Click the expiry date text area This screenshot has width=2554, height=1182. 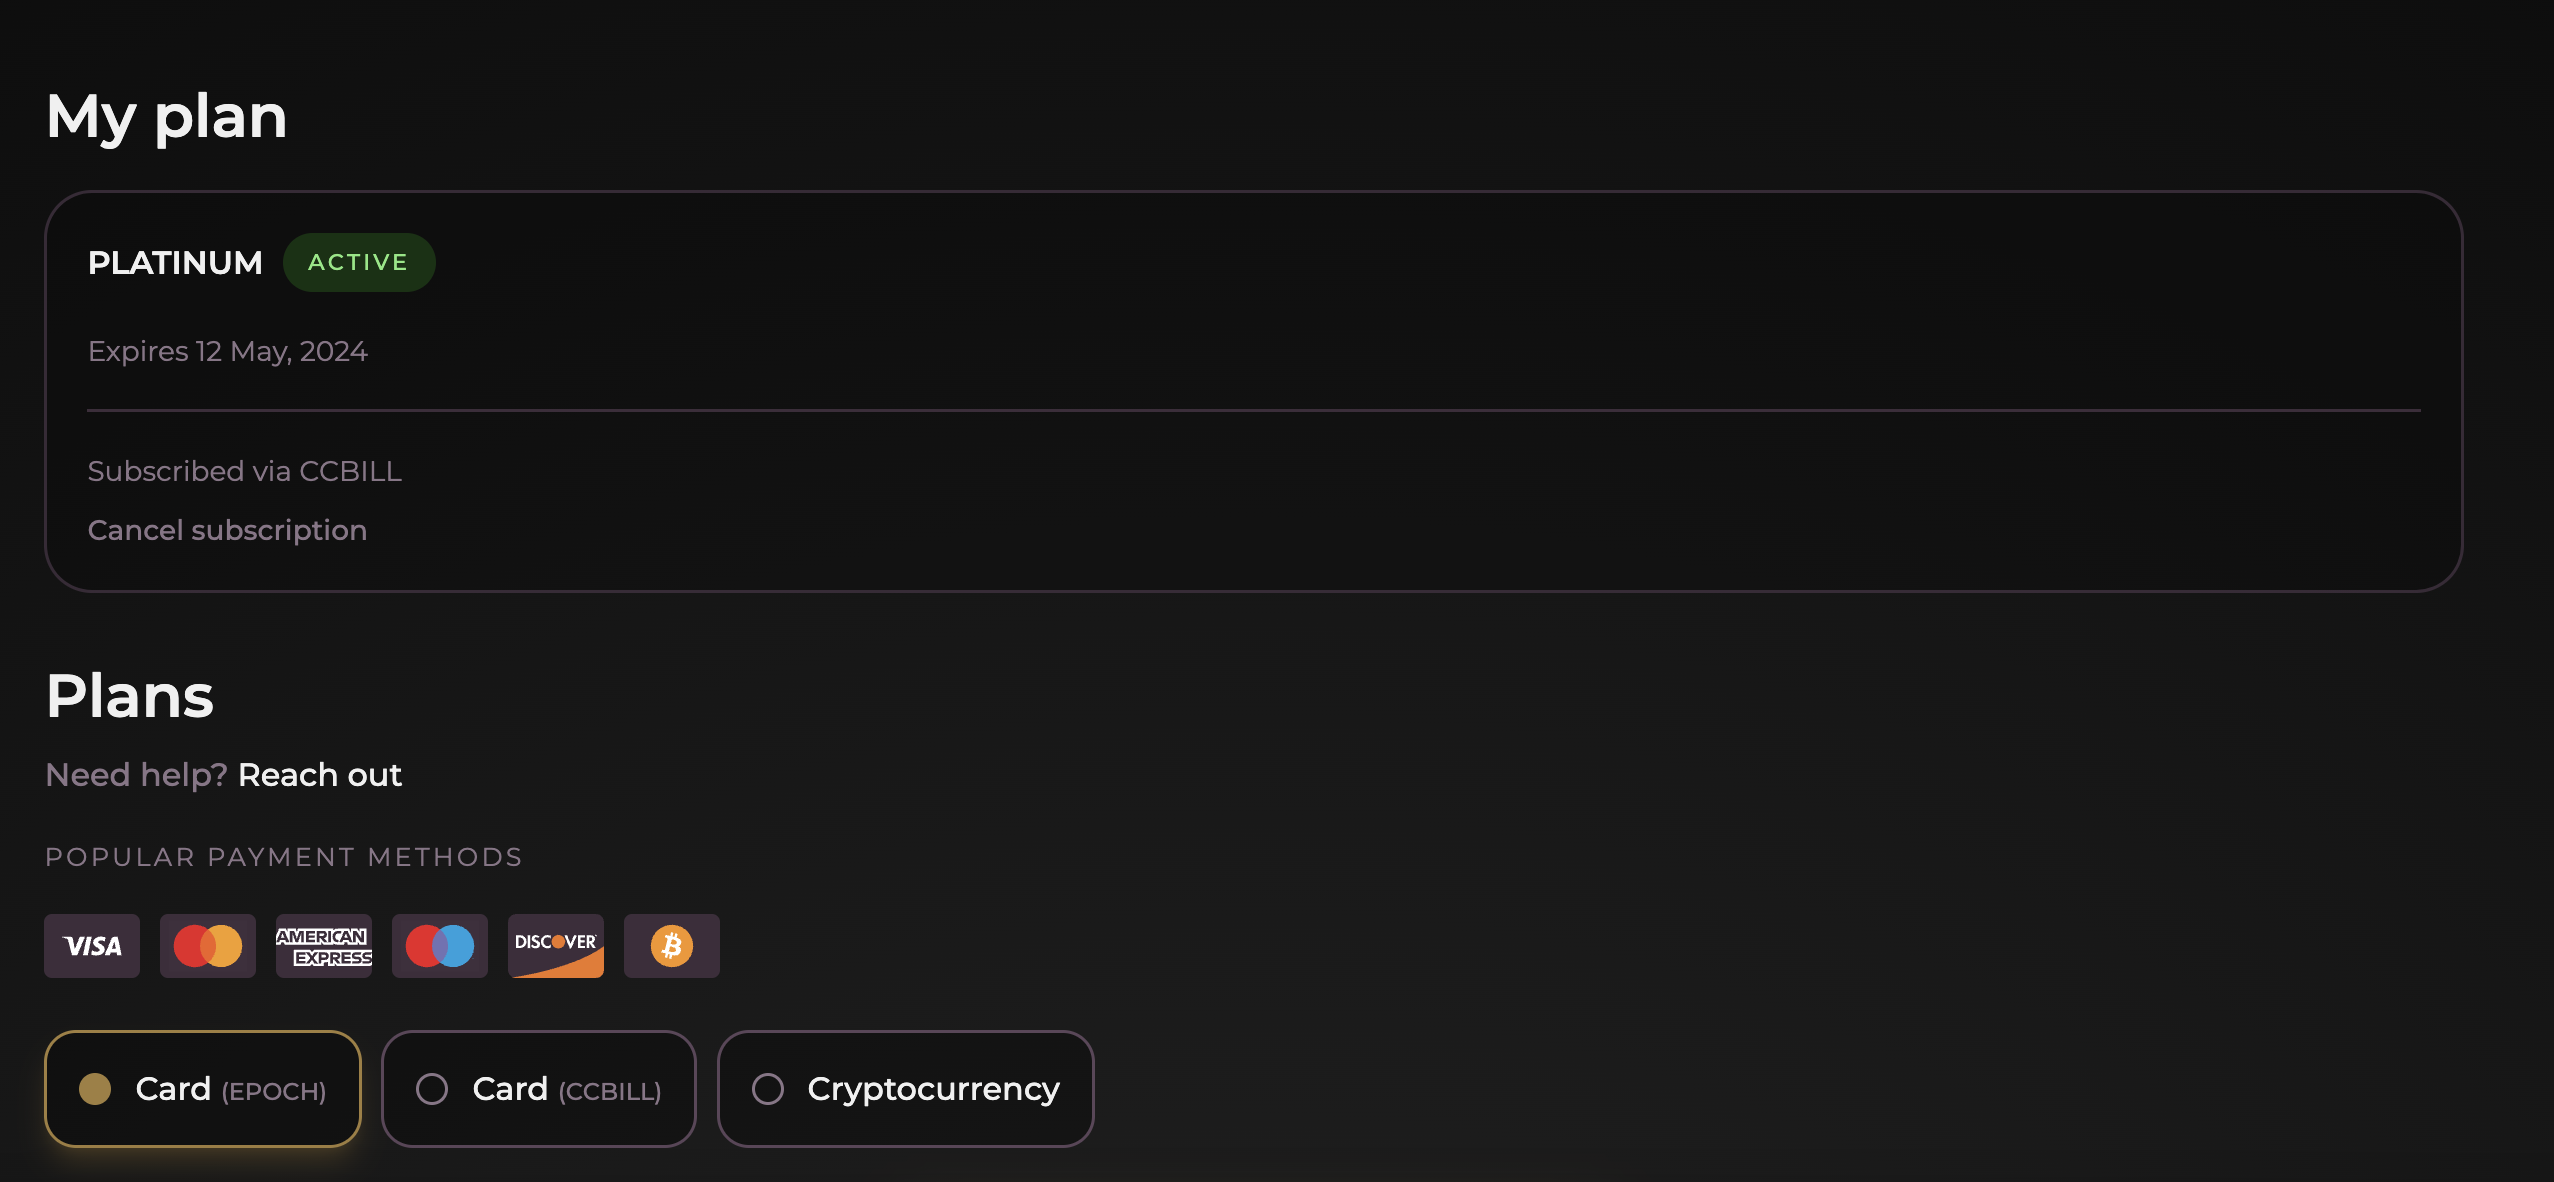pos(228,351)
